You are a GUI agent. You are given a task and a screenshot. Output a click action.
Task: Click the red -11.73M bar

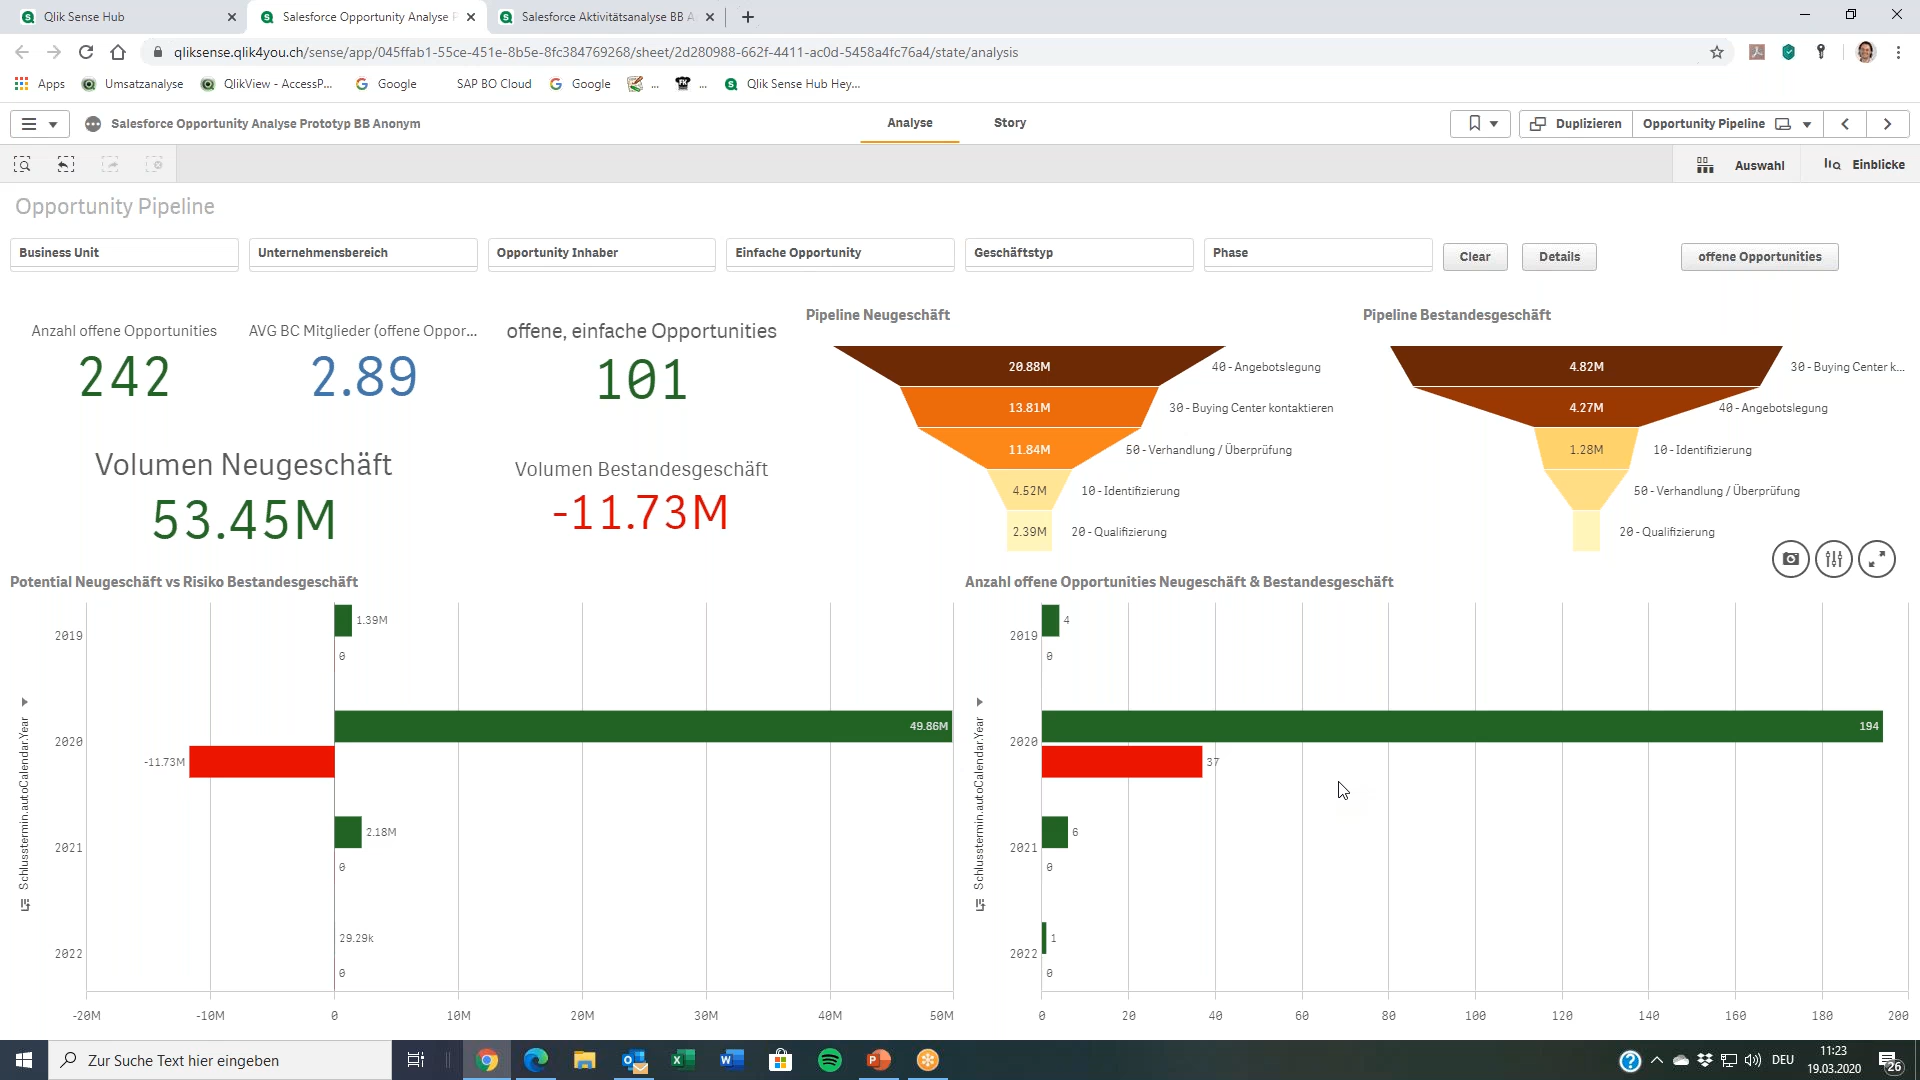pyautogui.click(x=262, y=762)
